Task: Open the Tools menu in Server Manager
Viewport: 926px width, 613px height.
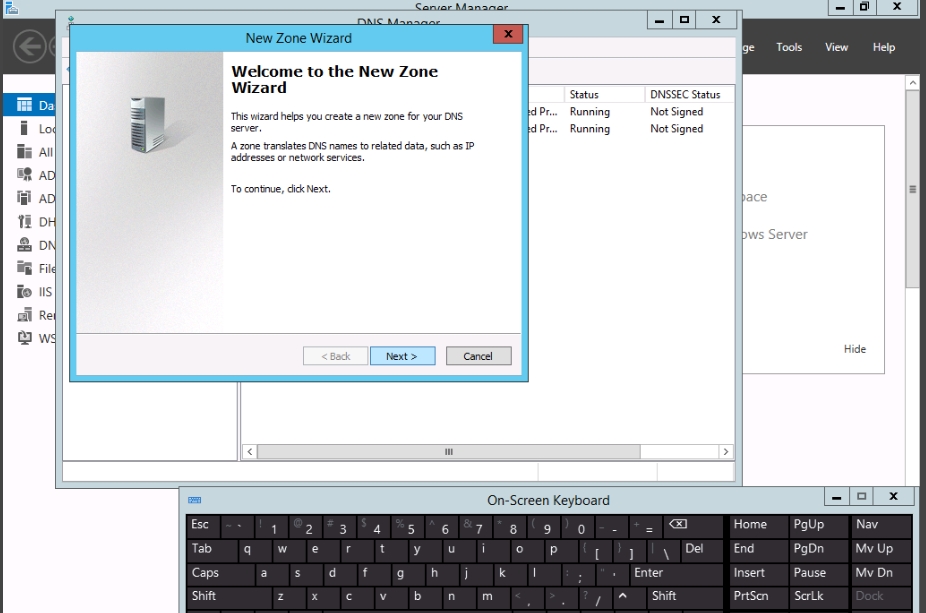Action: [x=789, y=47]
